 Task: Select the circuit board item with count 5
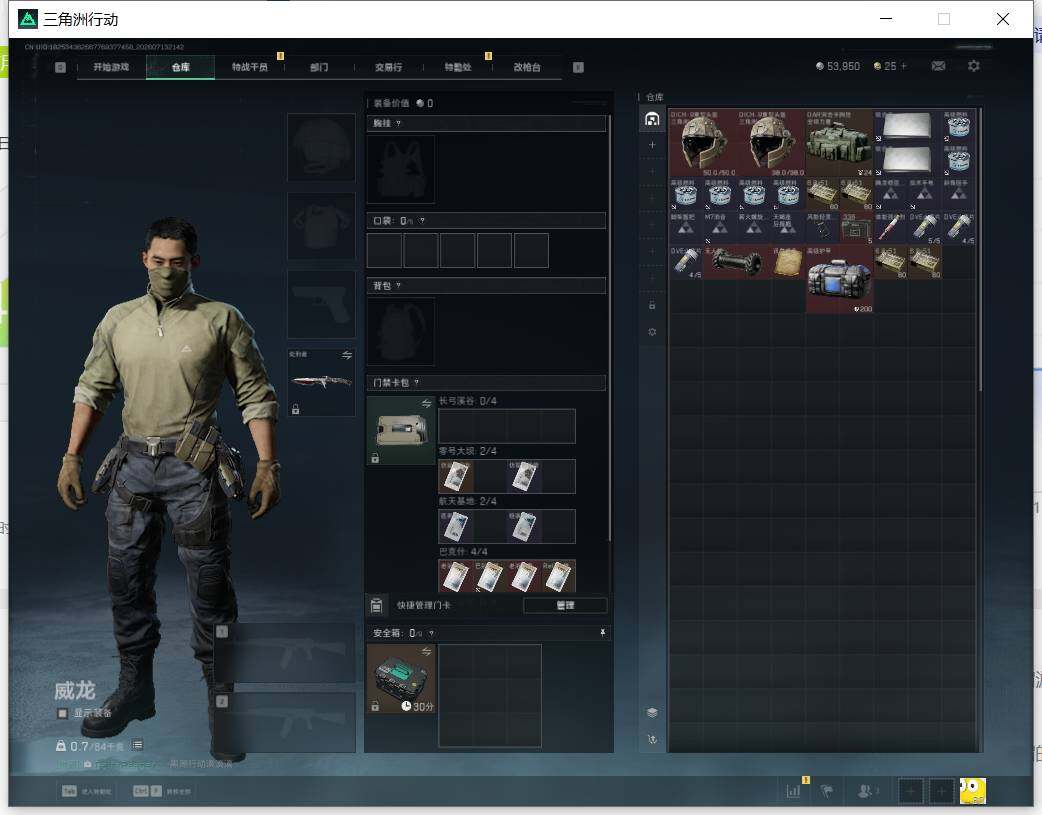[x=857, y=228]
